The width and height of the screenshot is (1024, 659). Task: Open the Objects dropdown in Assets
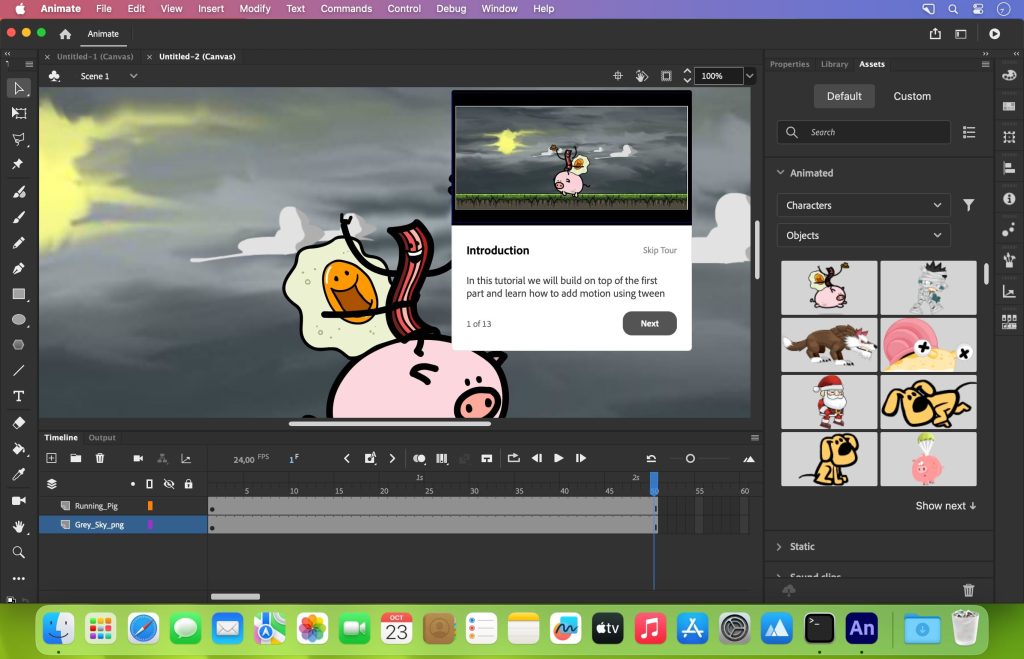863,235
